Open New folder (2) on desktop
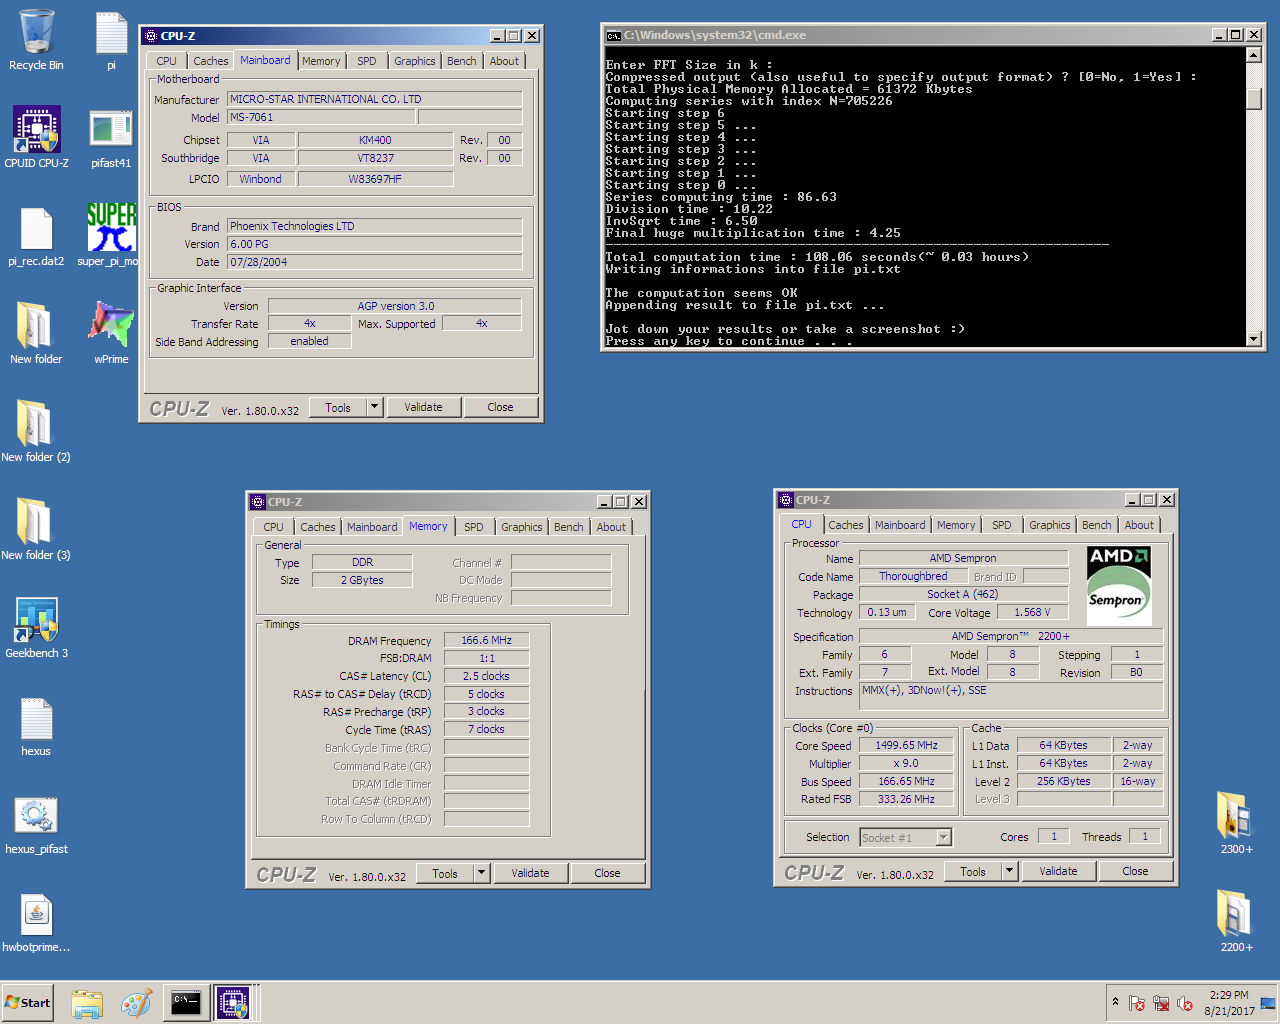Screen dimensions: 1280x1024 point(36,432)
